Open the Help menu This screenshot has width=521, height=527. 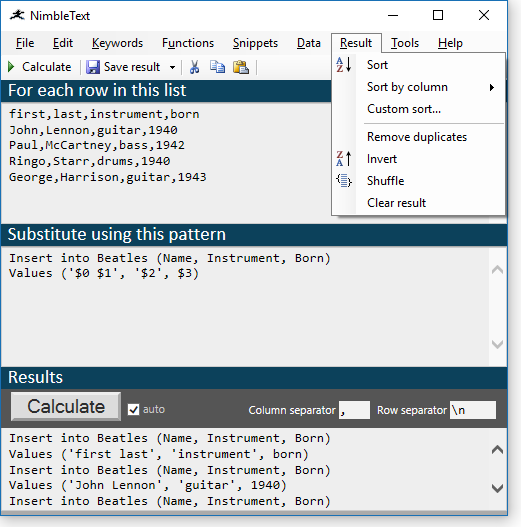tap(450, 43)
